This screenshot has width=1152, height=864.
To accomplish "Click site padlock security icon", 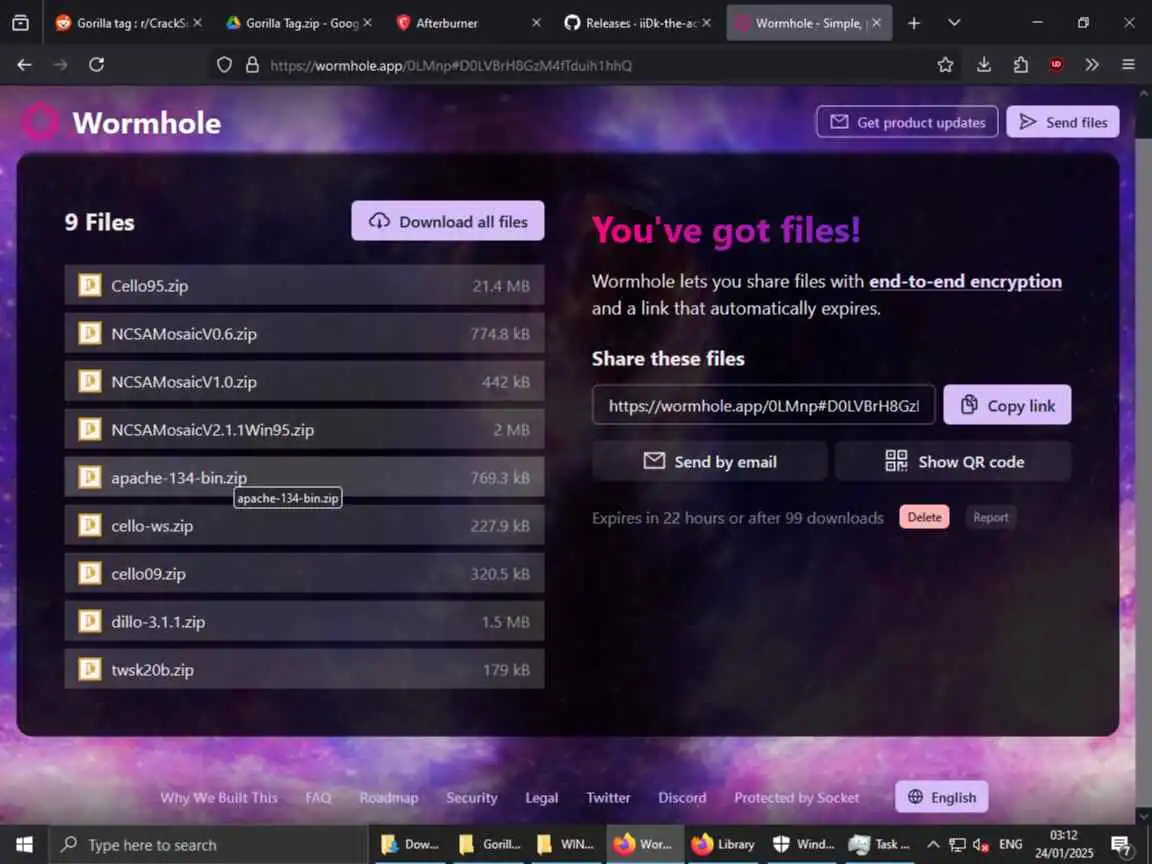I will [x=252, y=65].
